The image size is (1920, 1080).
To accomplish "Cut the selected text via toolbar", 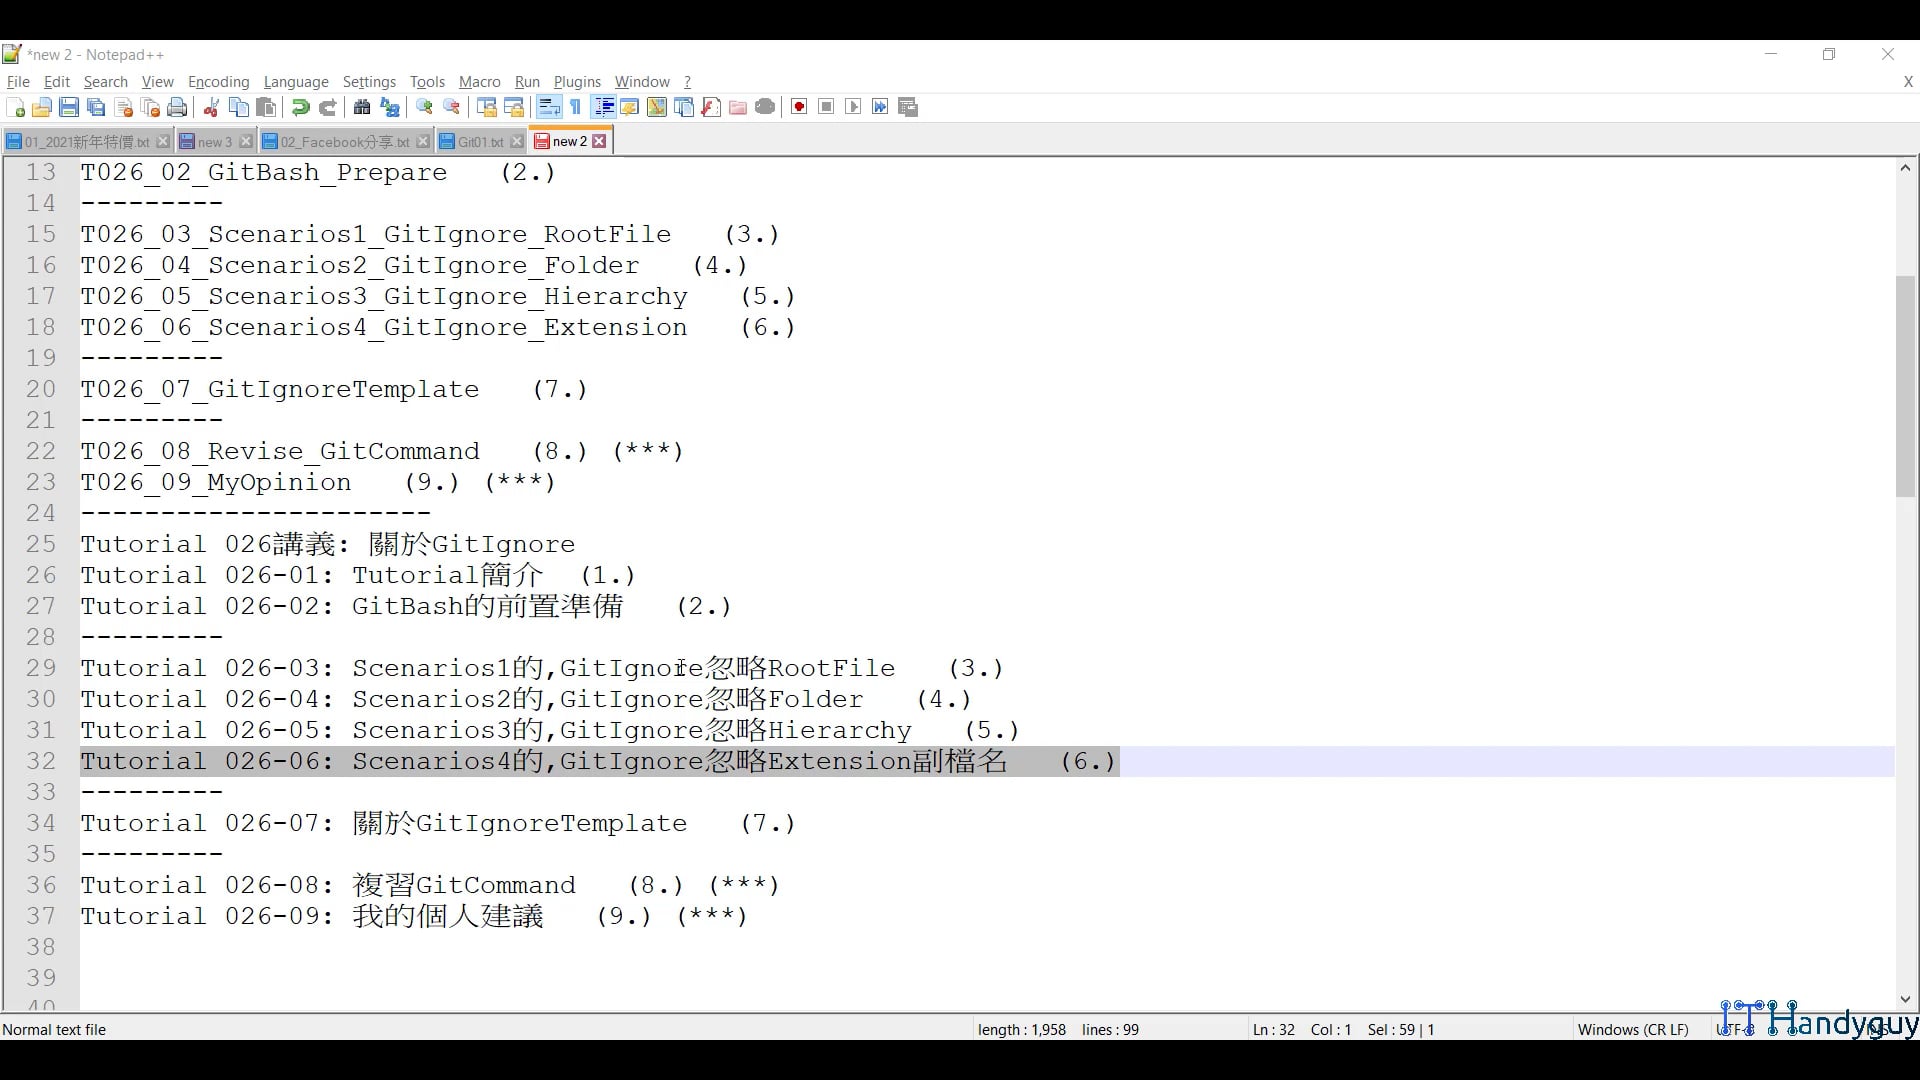I will click(x=211, y=107).
